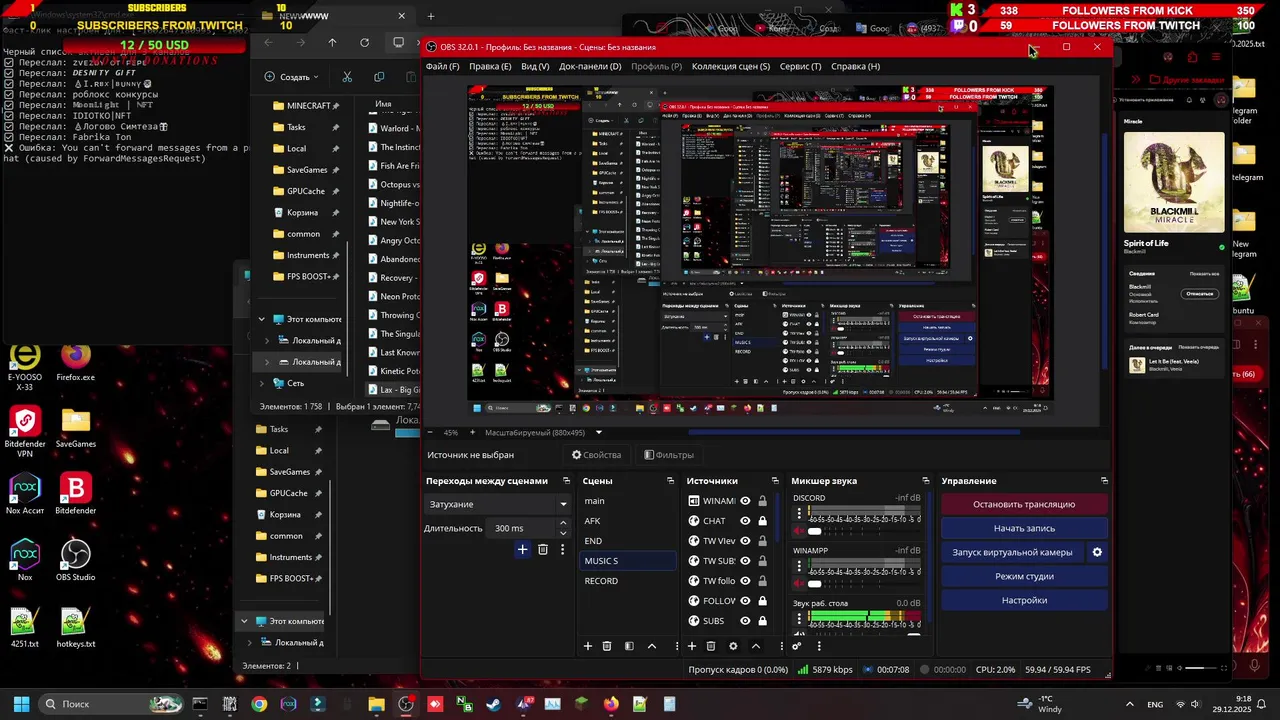The image size is (1280, 720).
Task: Expand the Сеть tree node in File Explorer
Action: click(262, 383)
